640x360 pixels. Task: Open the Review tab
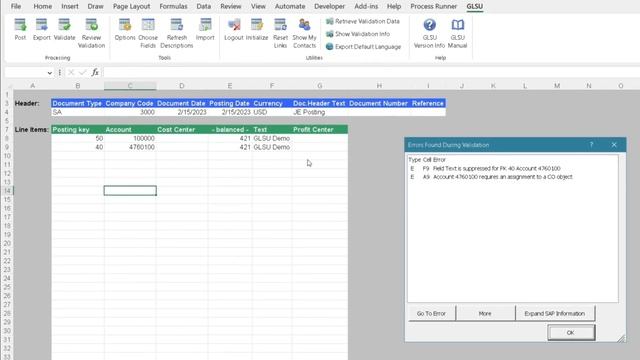point(231,7)
